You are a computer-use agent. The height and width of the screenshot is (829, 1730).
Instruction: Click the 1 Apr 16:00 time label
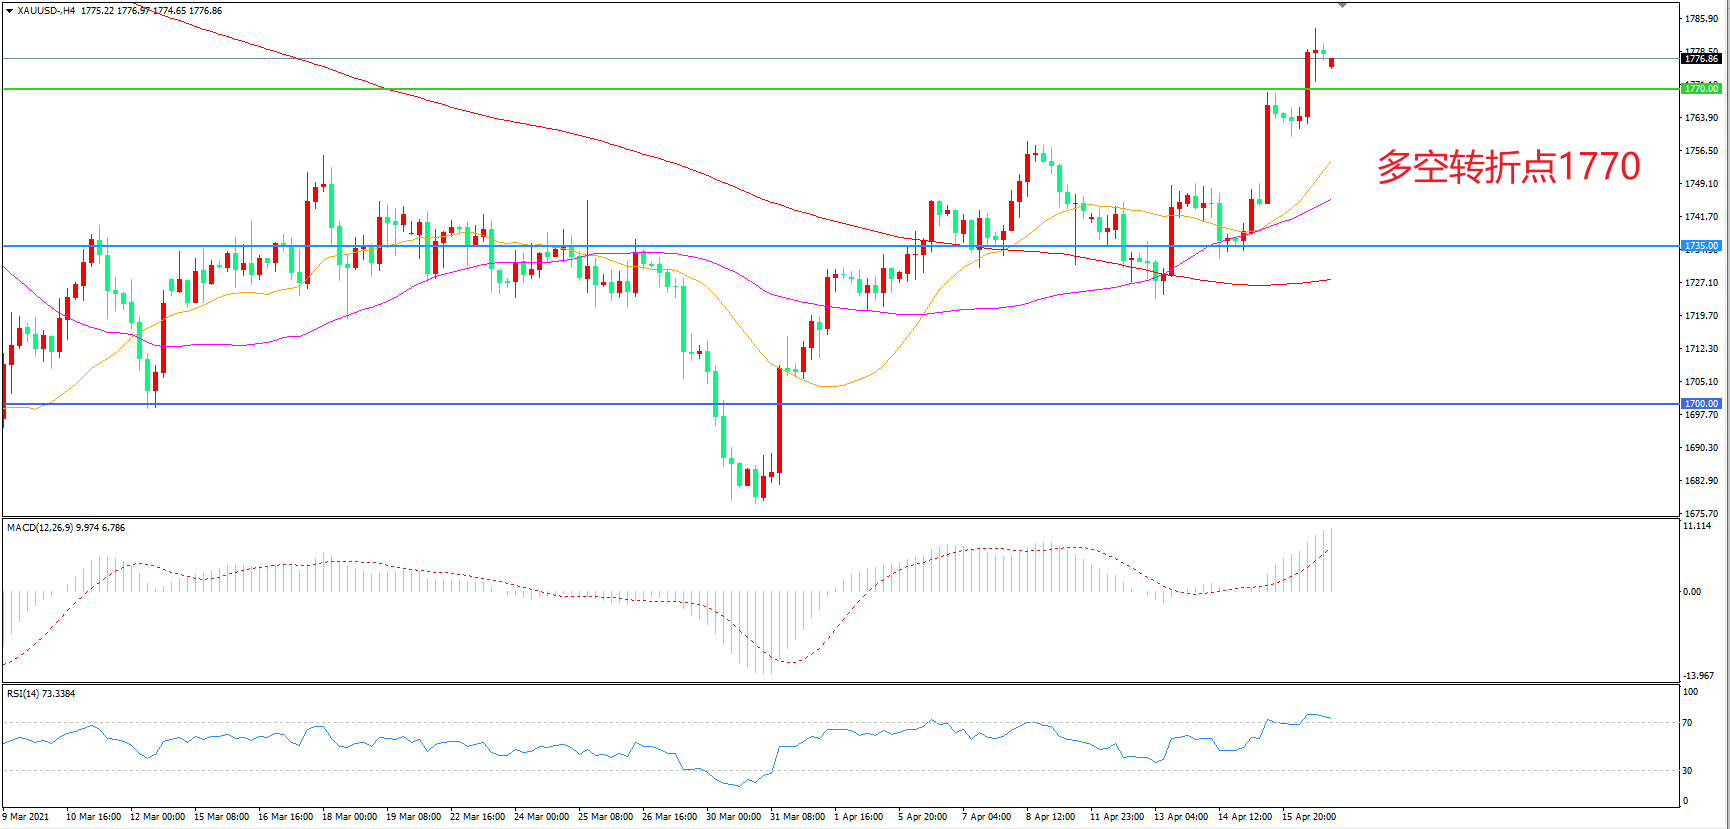(x=858, y=817)
